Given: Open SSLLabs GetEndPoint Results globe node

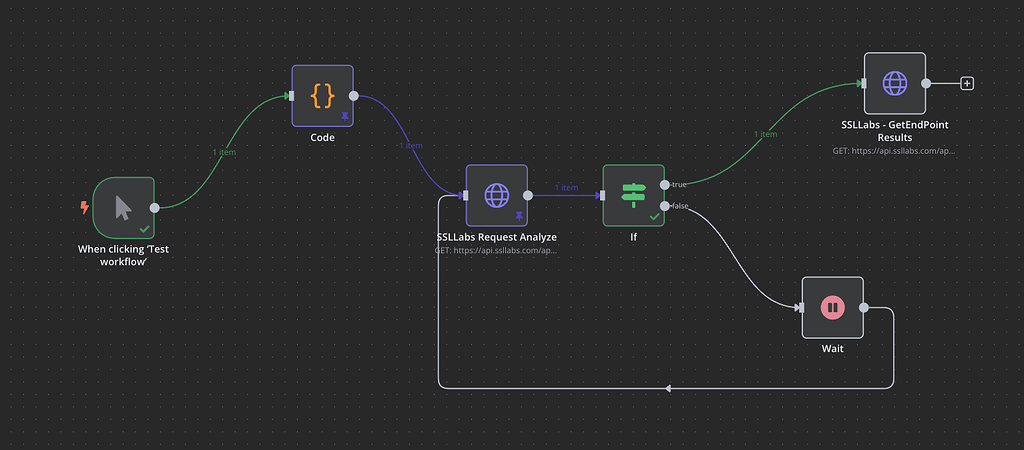Looking at the screenshot, I should click(x=895, y=83).
